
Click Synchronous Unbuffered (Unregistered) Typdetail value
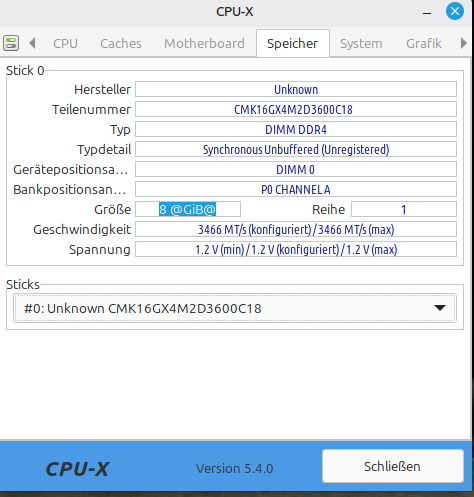point(296,149)
